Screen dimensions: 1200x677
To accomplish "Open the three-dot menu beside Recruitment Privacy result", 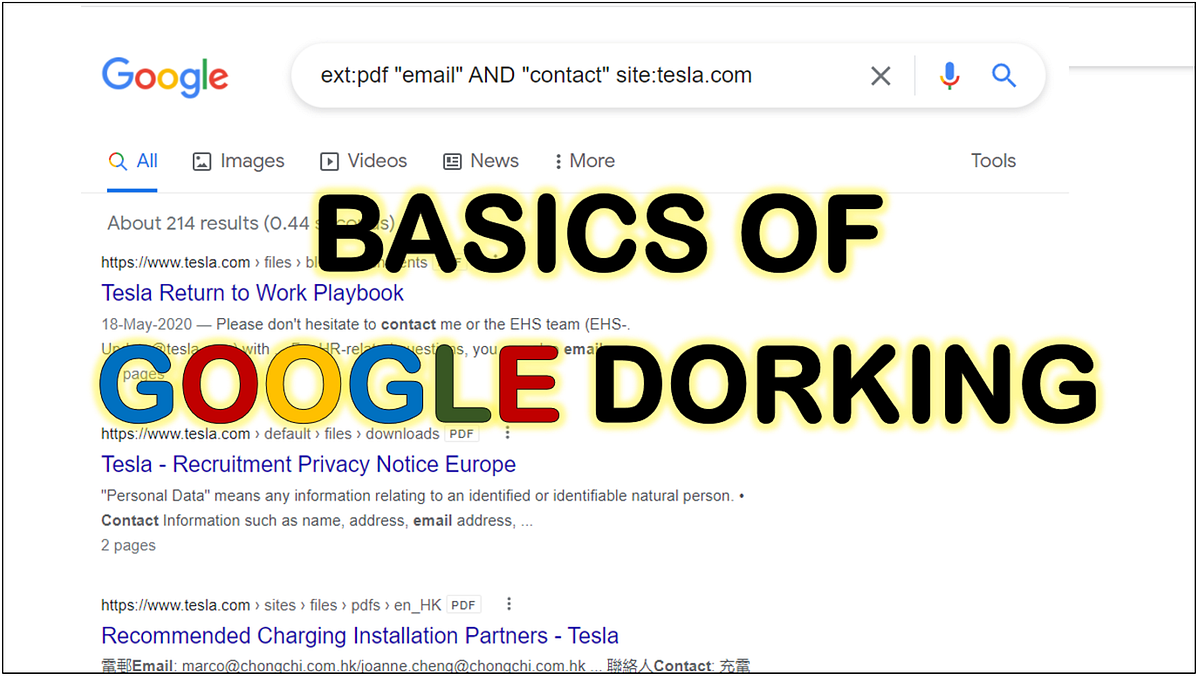I will tap(508, 433).
